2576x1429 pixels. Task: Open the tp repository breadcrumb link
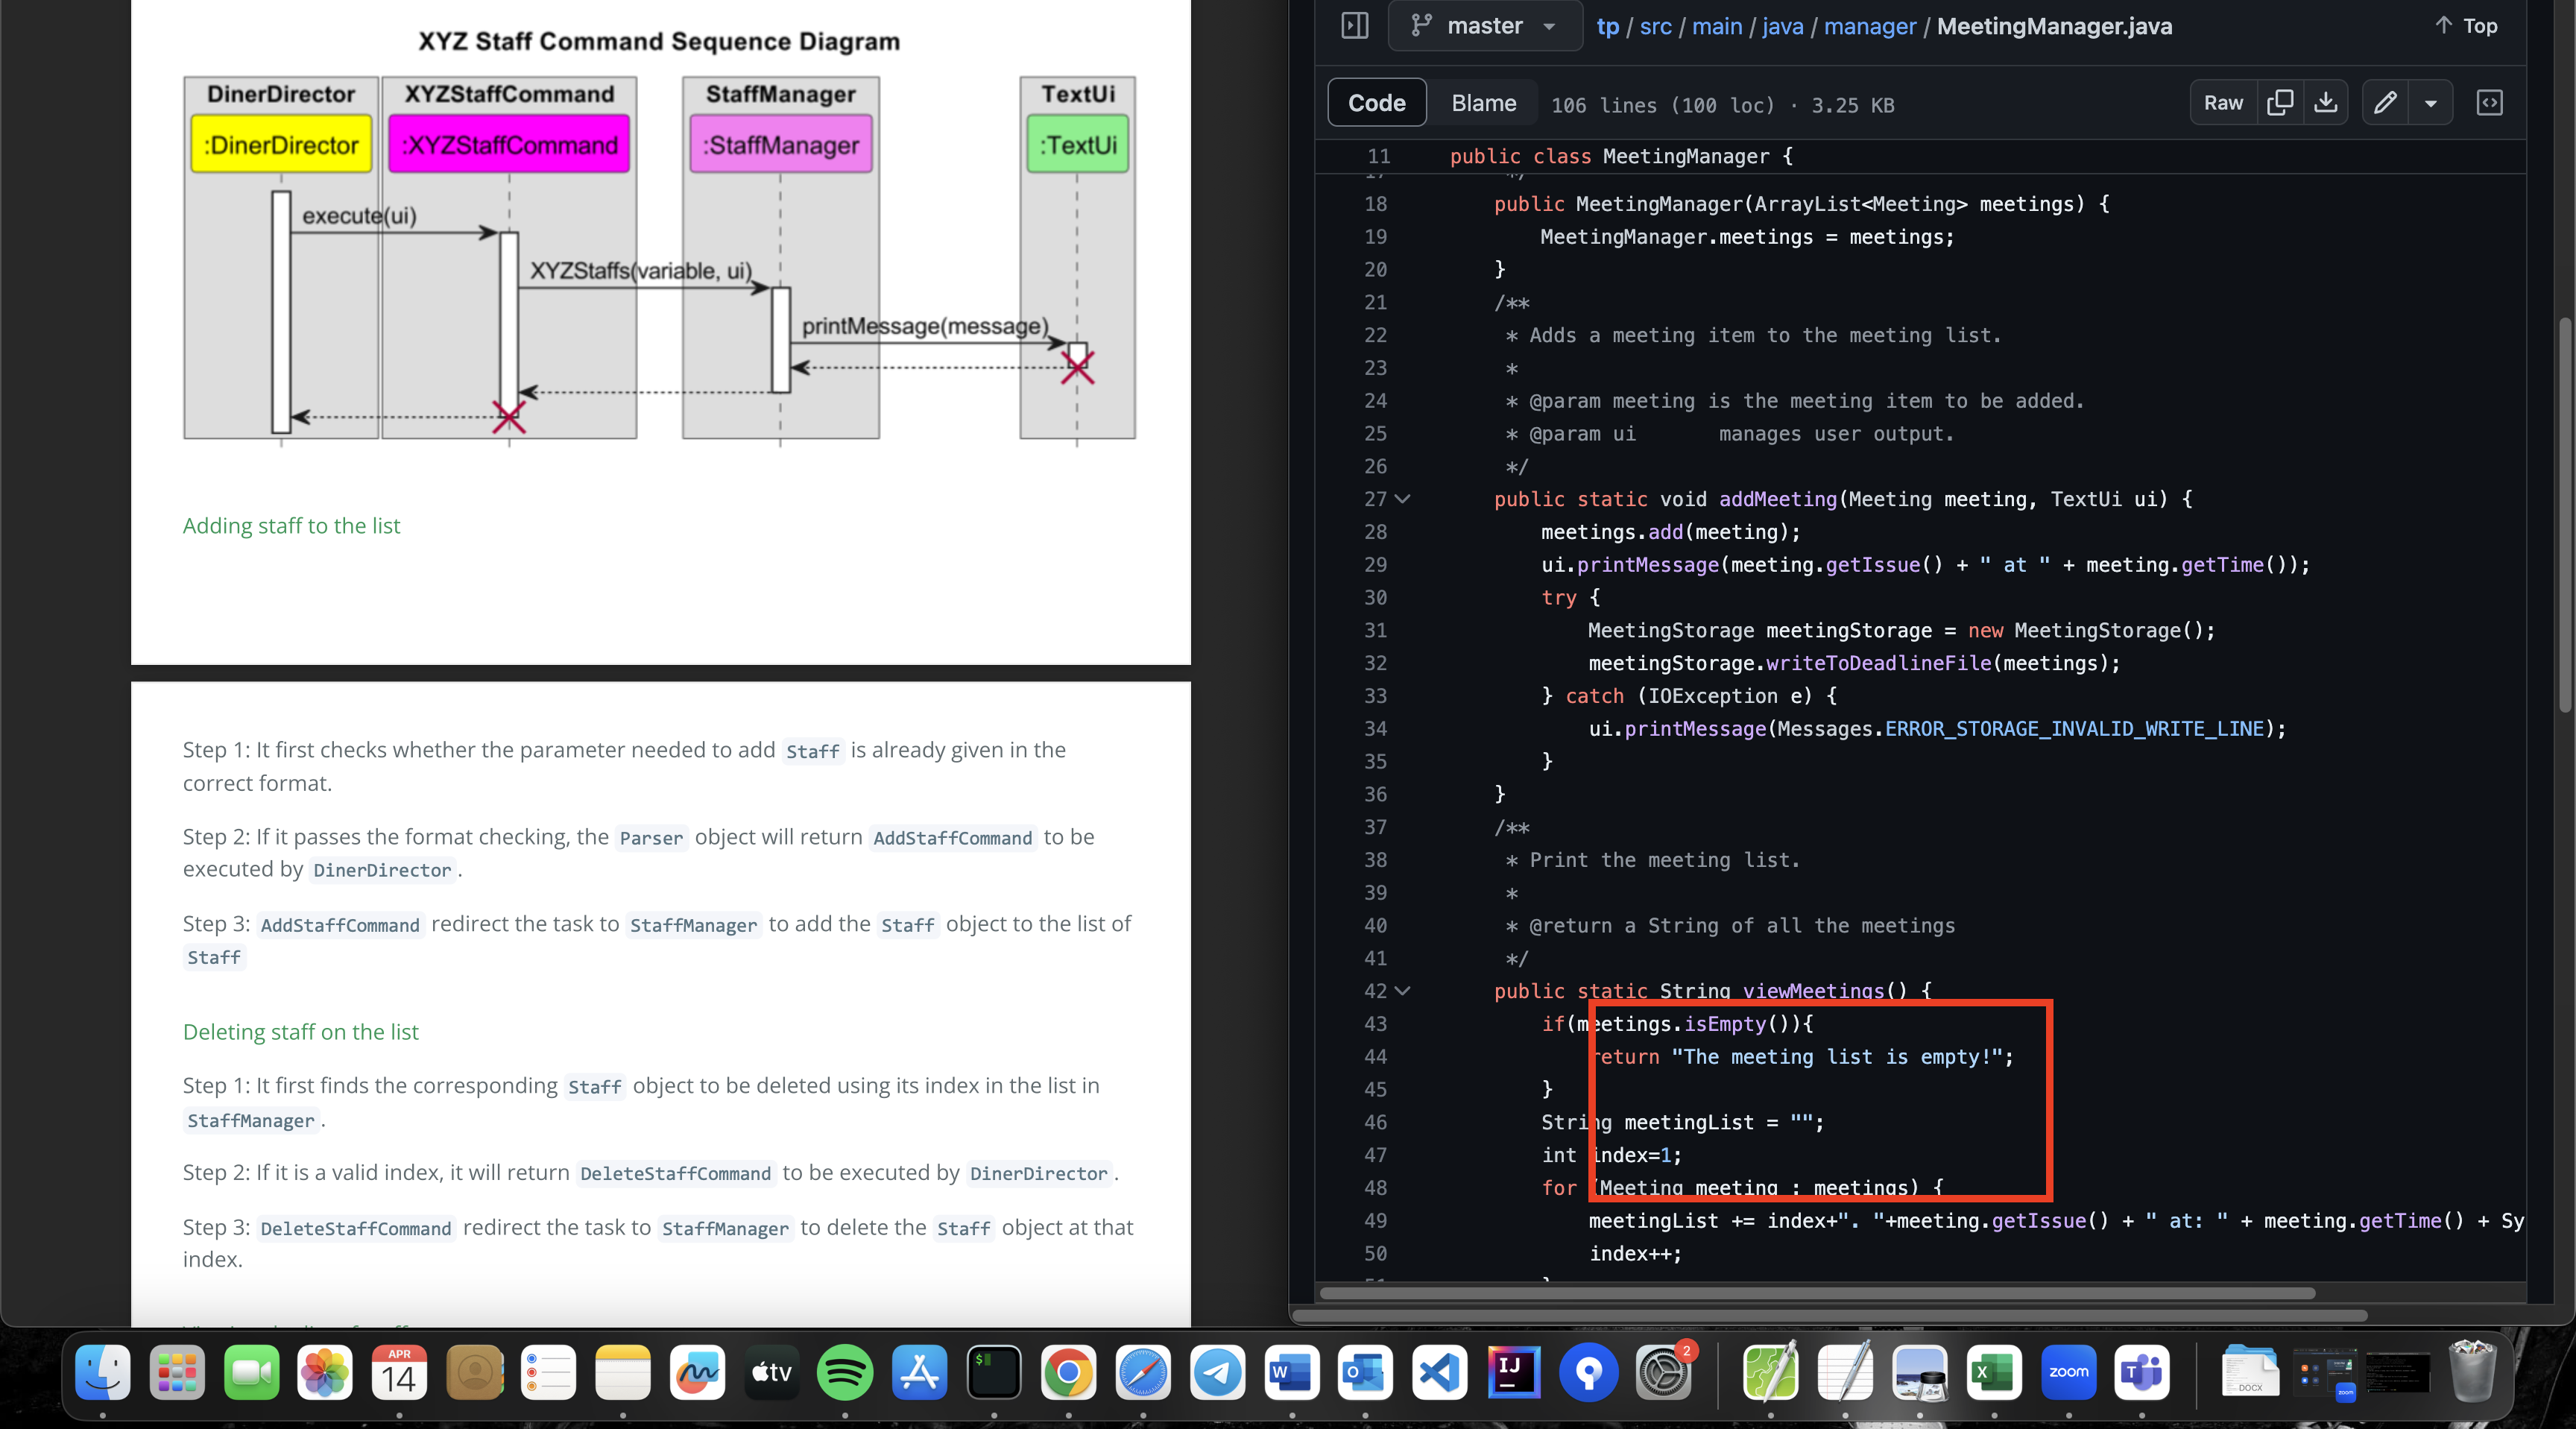[1607, 26]
